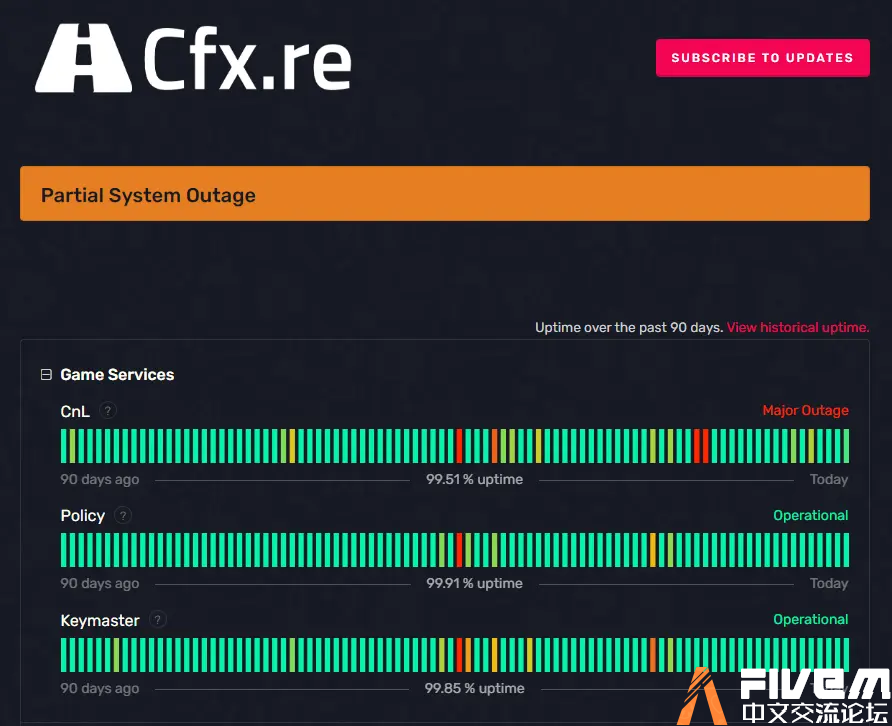The image size is (892, 726).
Task: Click the CnL component name
Action: click(x=75, y=411)
